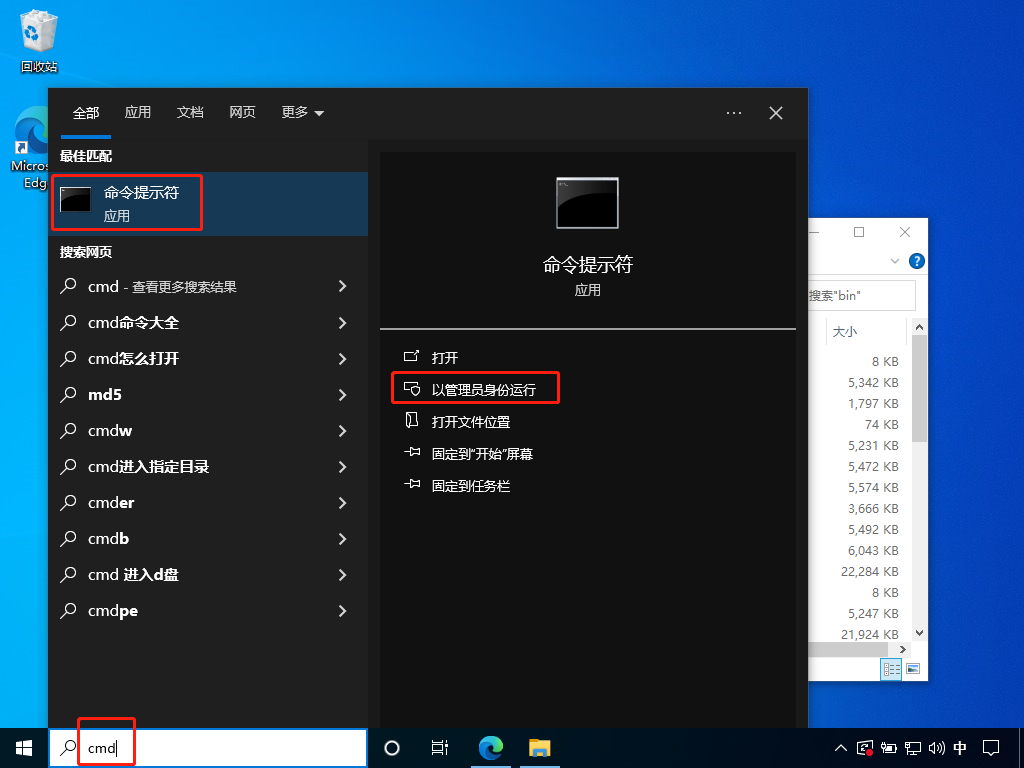Pin Command Prompt to Start screen
Screen dimensions: 1024x768
tap(481, 454)
